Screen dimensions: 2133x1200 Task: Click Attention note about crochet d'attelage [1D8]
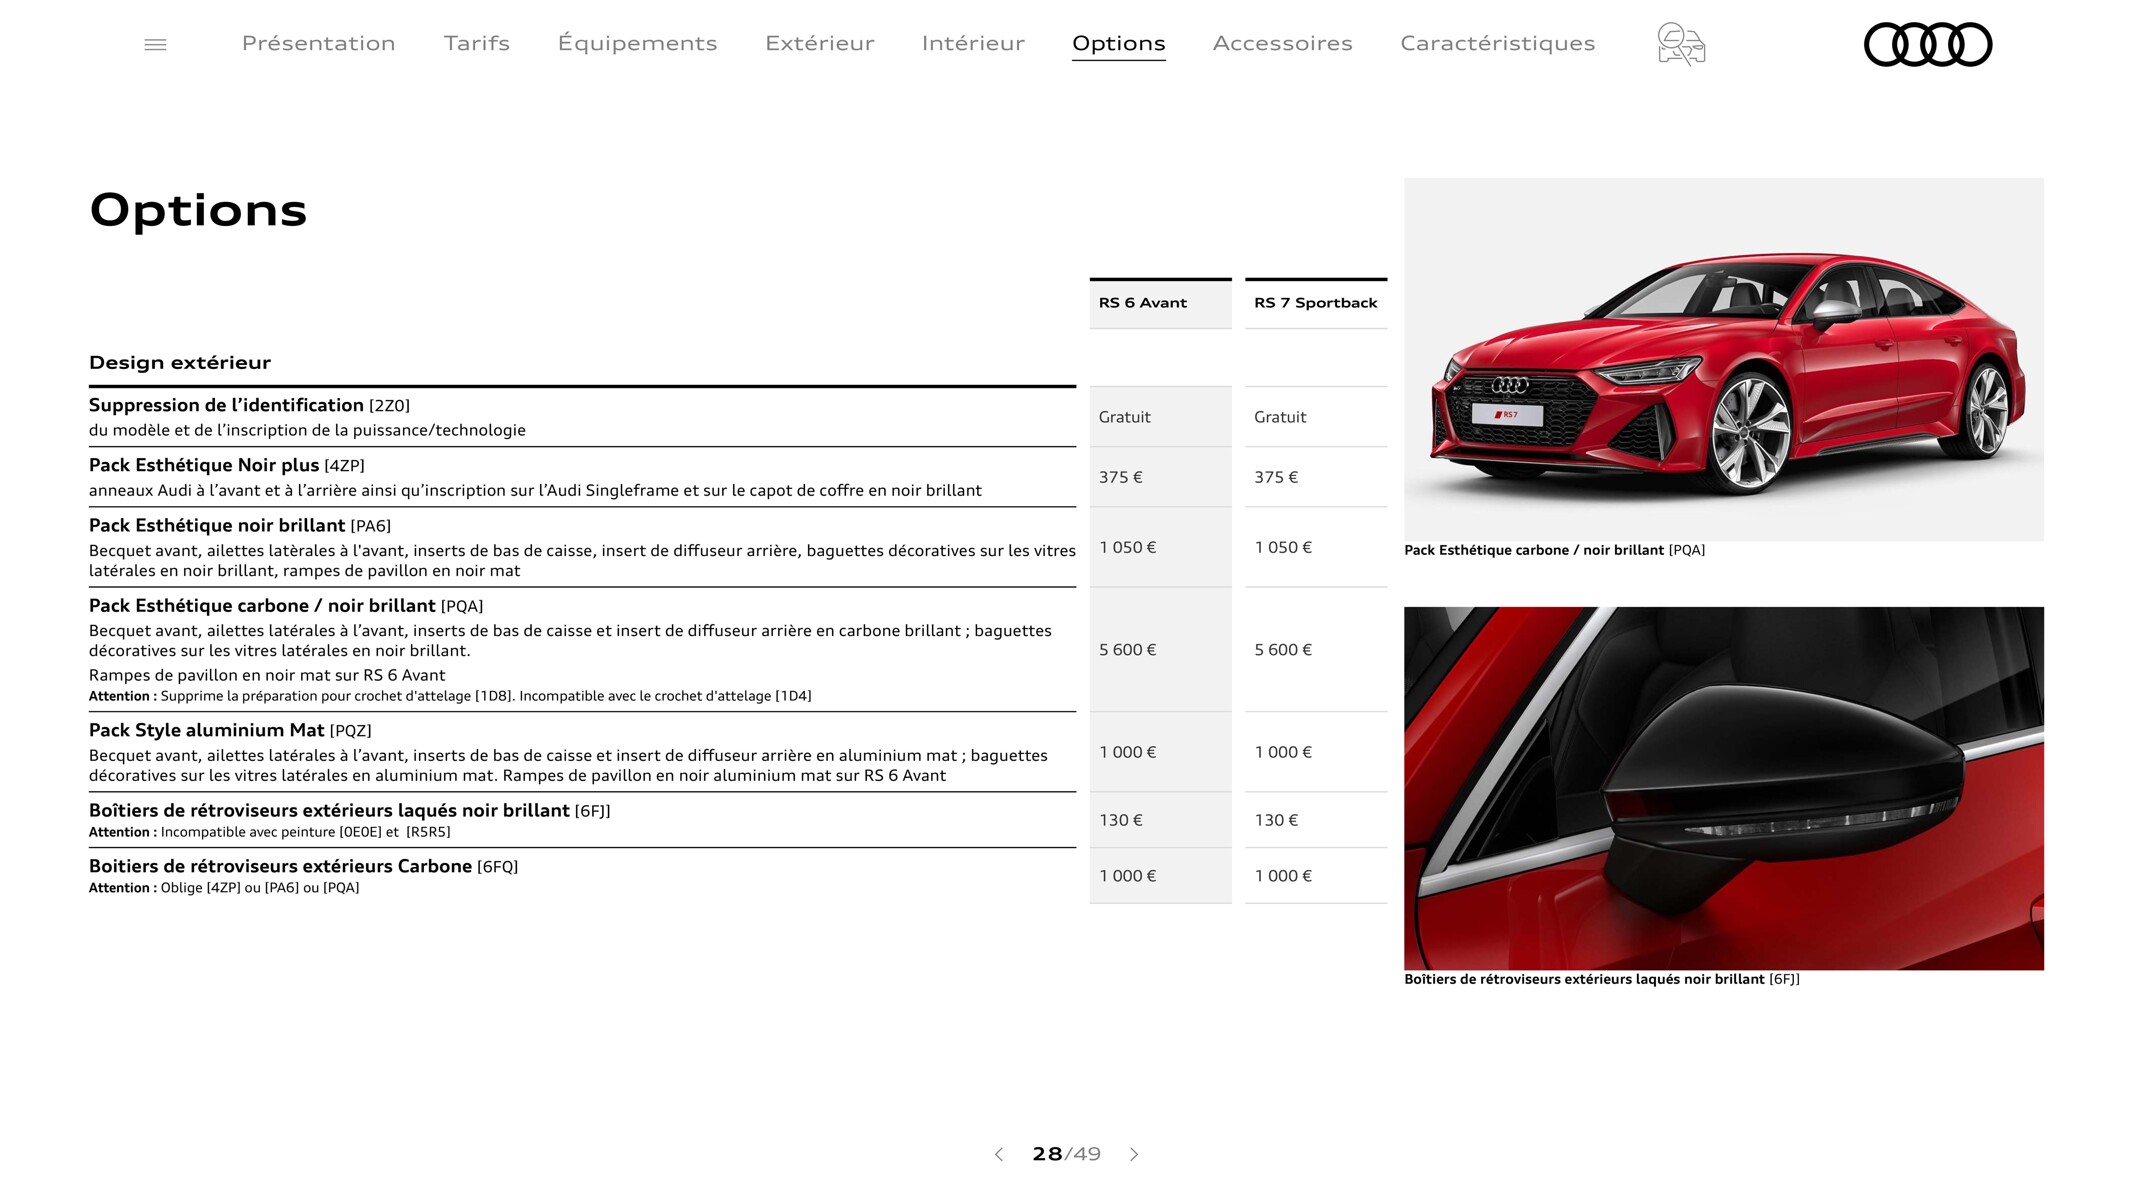tap(450, 696)
